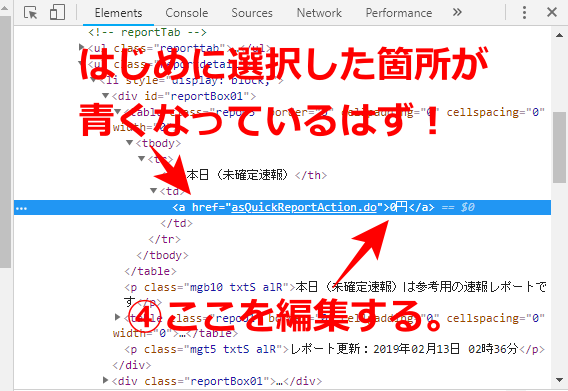Click the three dots on selected row
568x391 pixels.
21,208
